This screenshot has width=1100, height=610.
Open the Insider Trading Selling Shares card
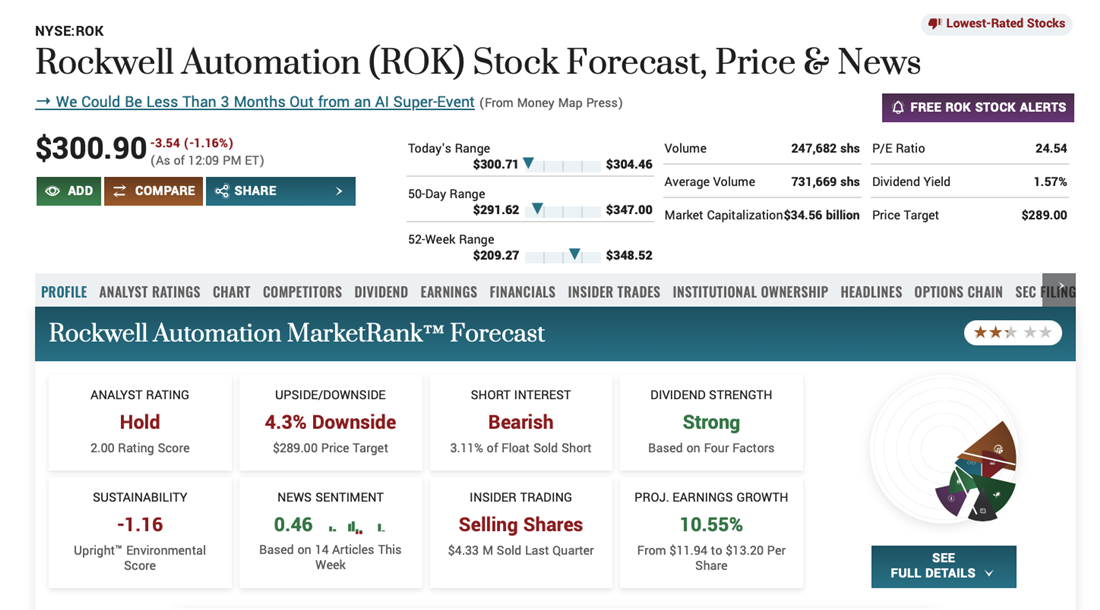[521, 533]
